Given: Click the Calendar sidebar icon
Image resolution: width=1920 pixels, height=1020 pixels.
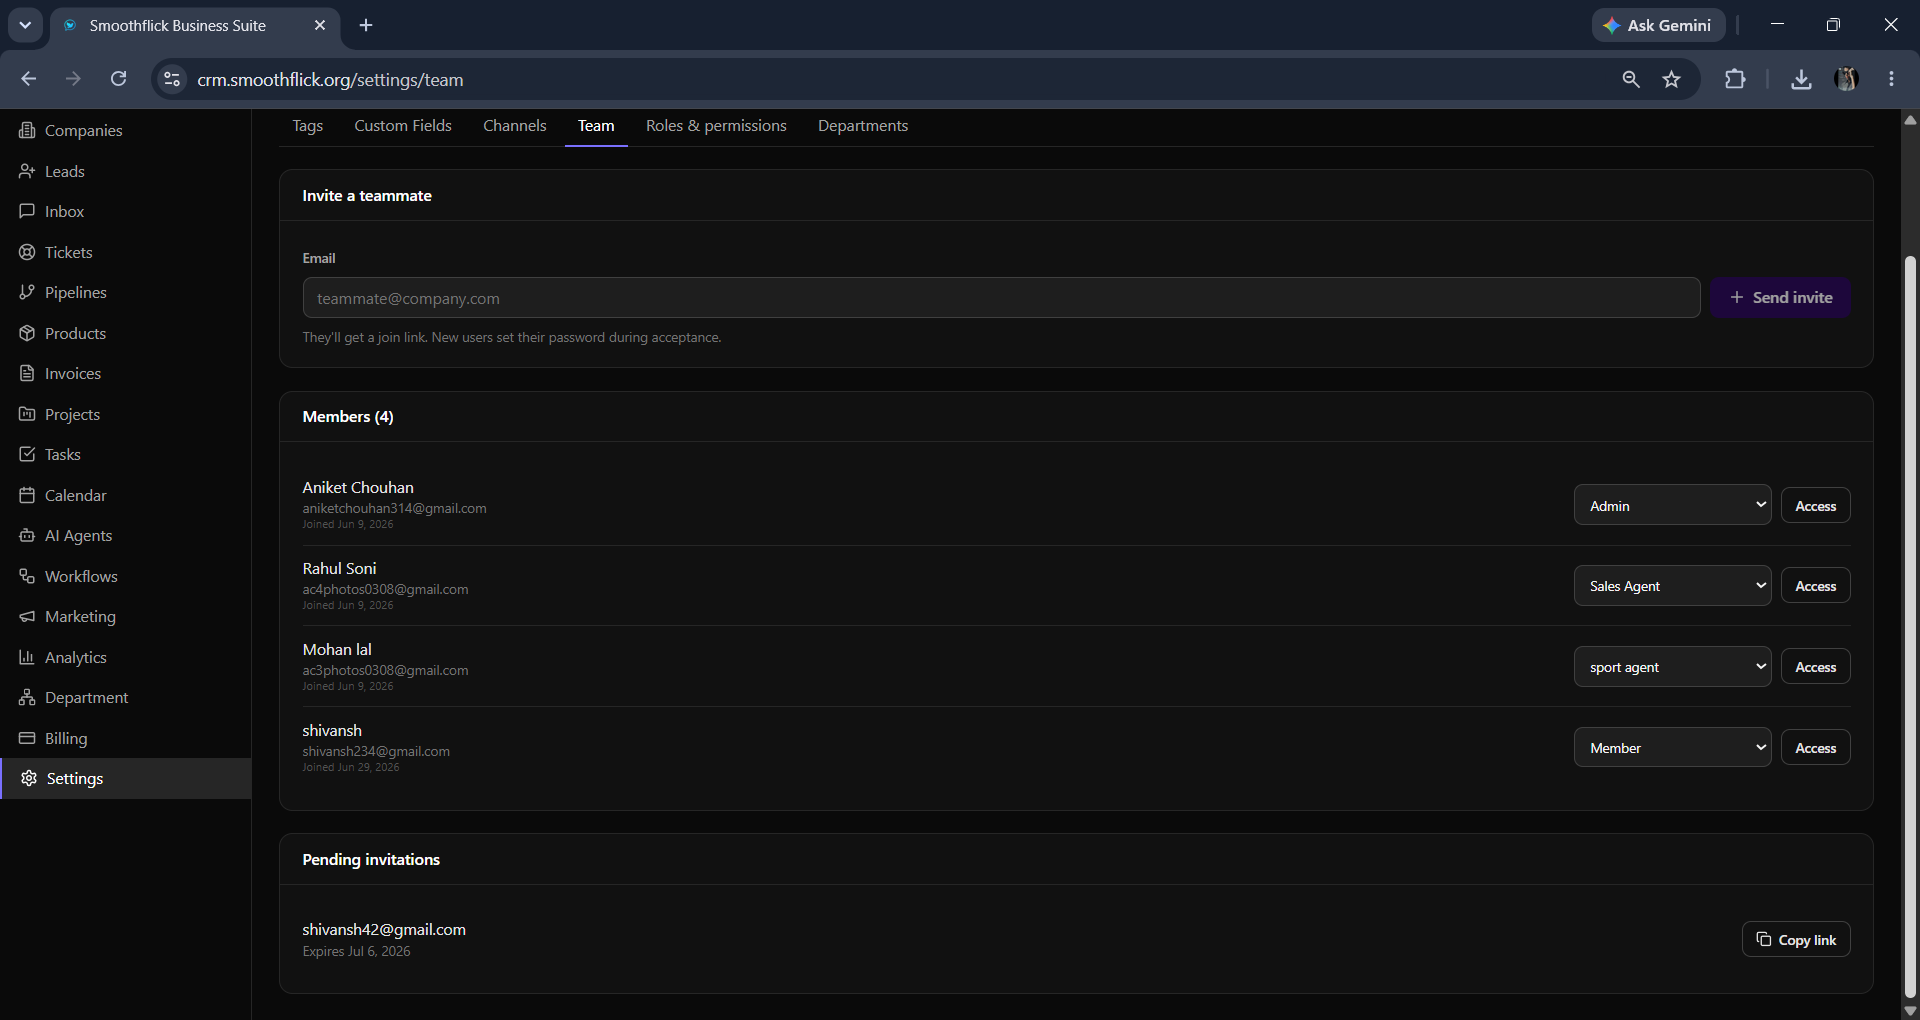Looking at the screenshot, I should coord(27,495).
